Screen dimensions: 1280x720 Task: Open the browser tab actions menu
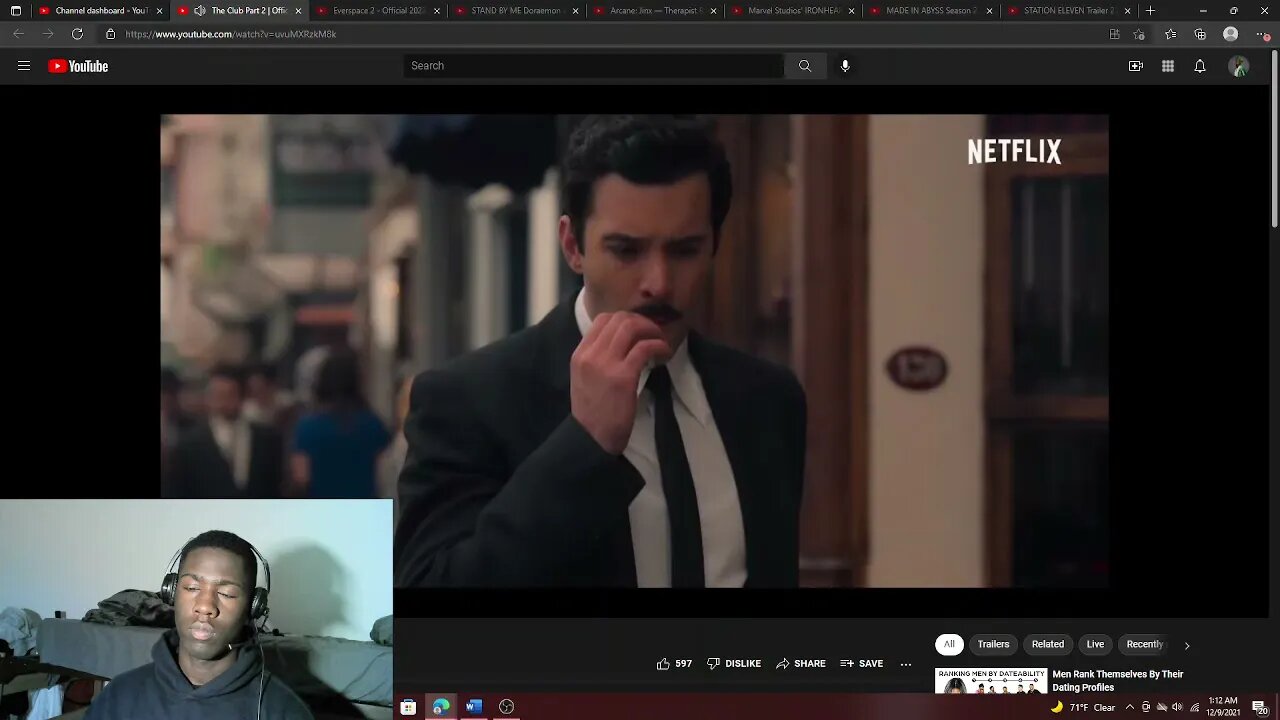[x=16, y=11]
